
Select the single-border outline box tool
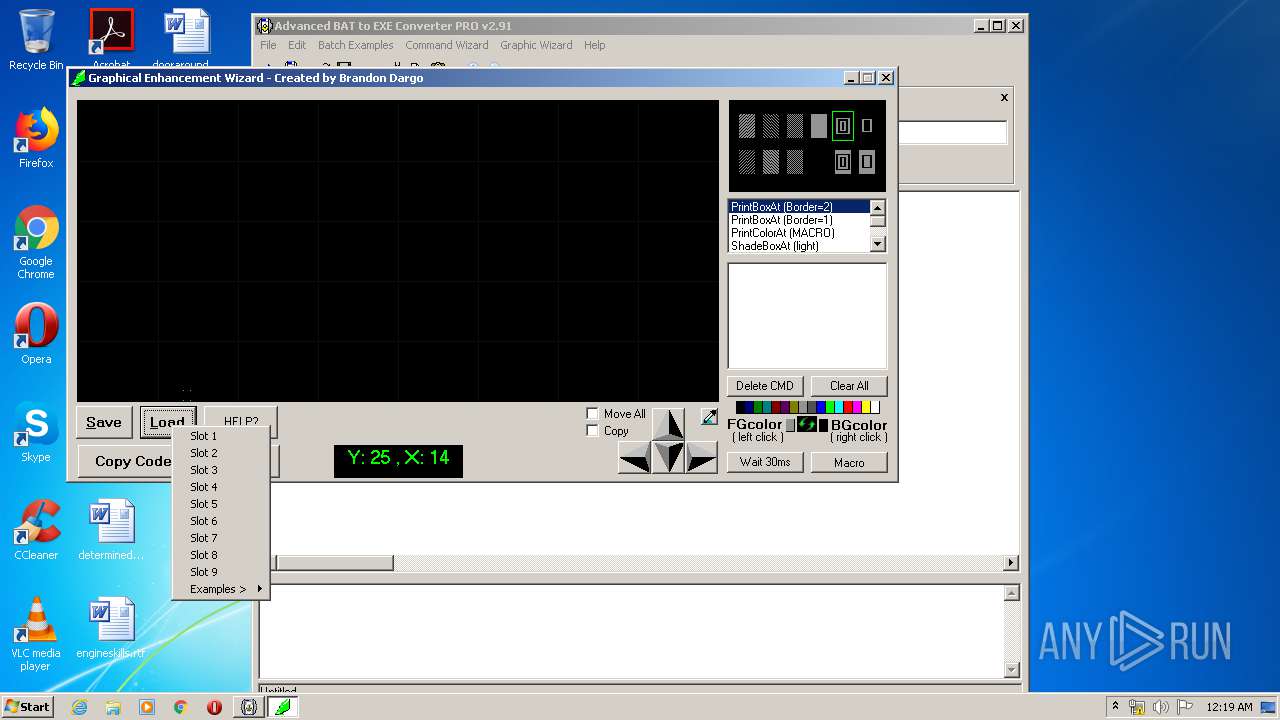click(867, 126)
